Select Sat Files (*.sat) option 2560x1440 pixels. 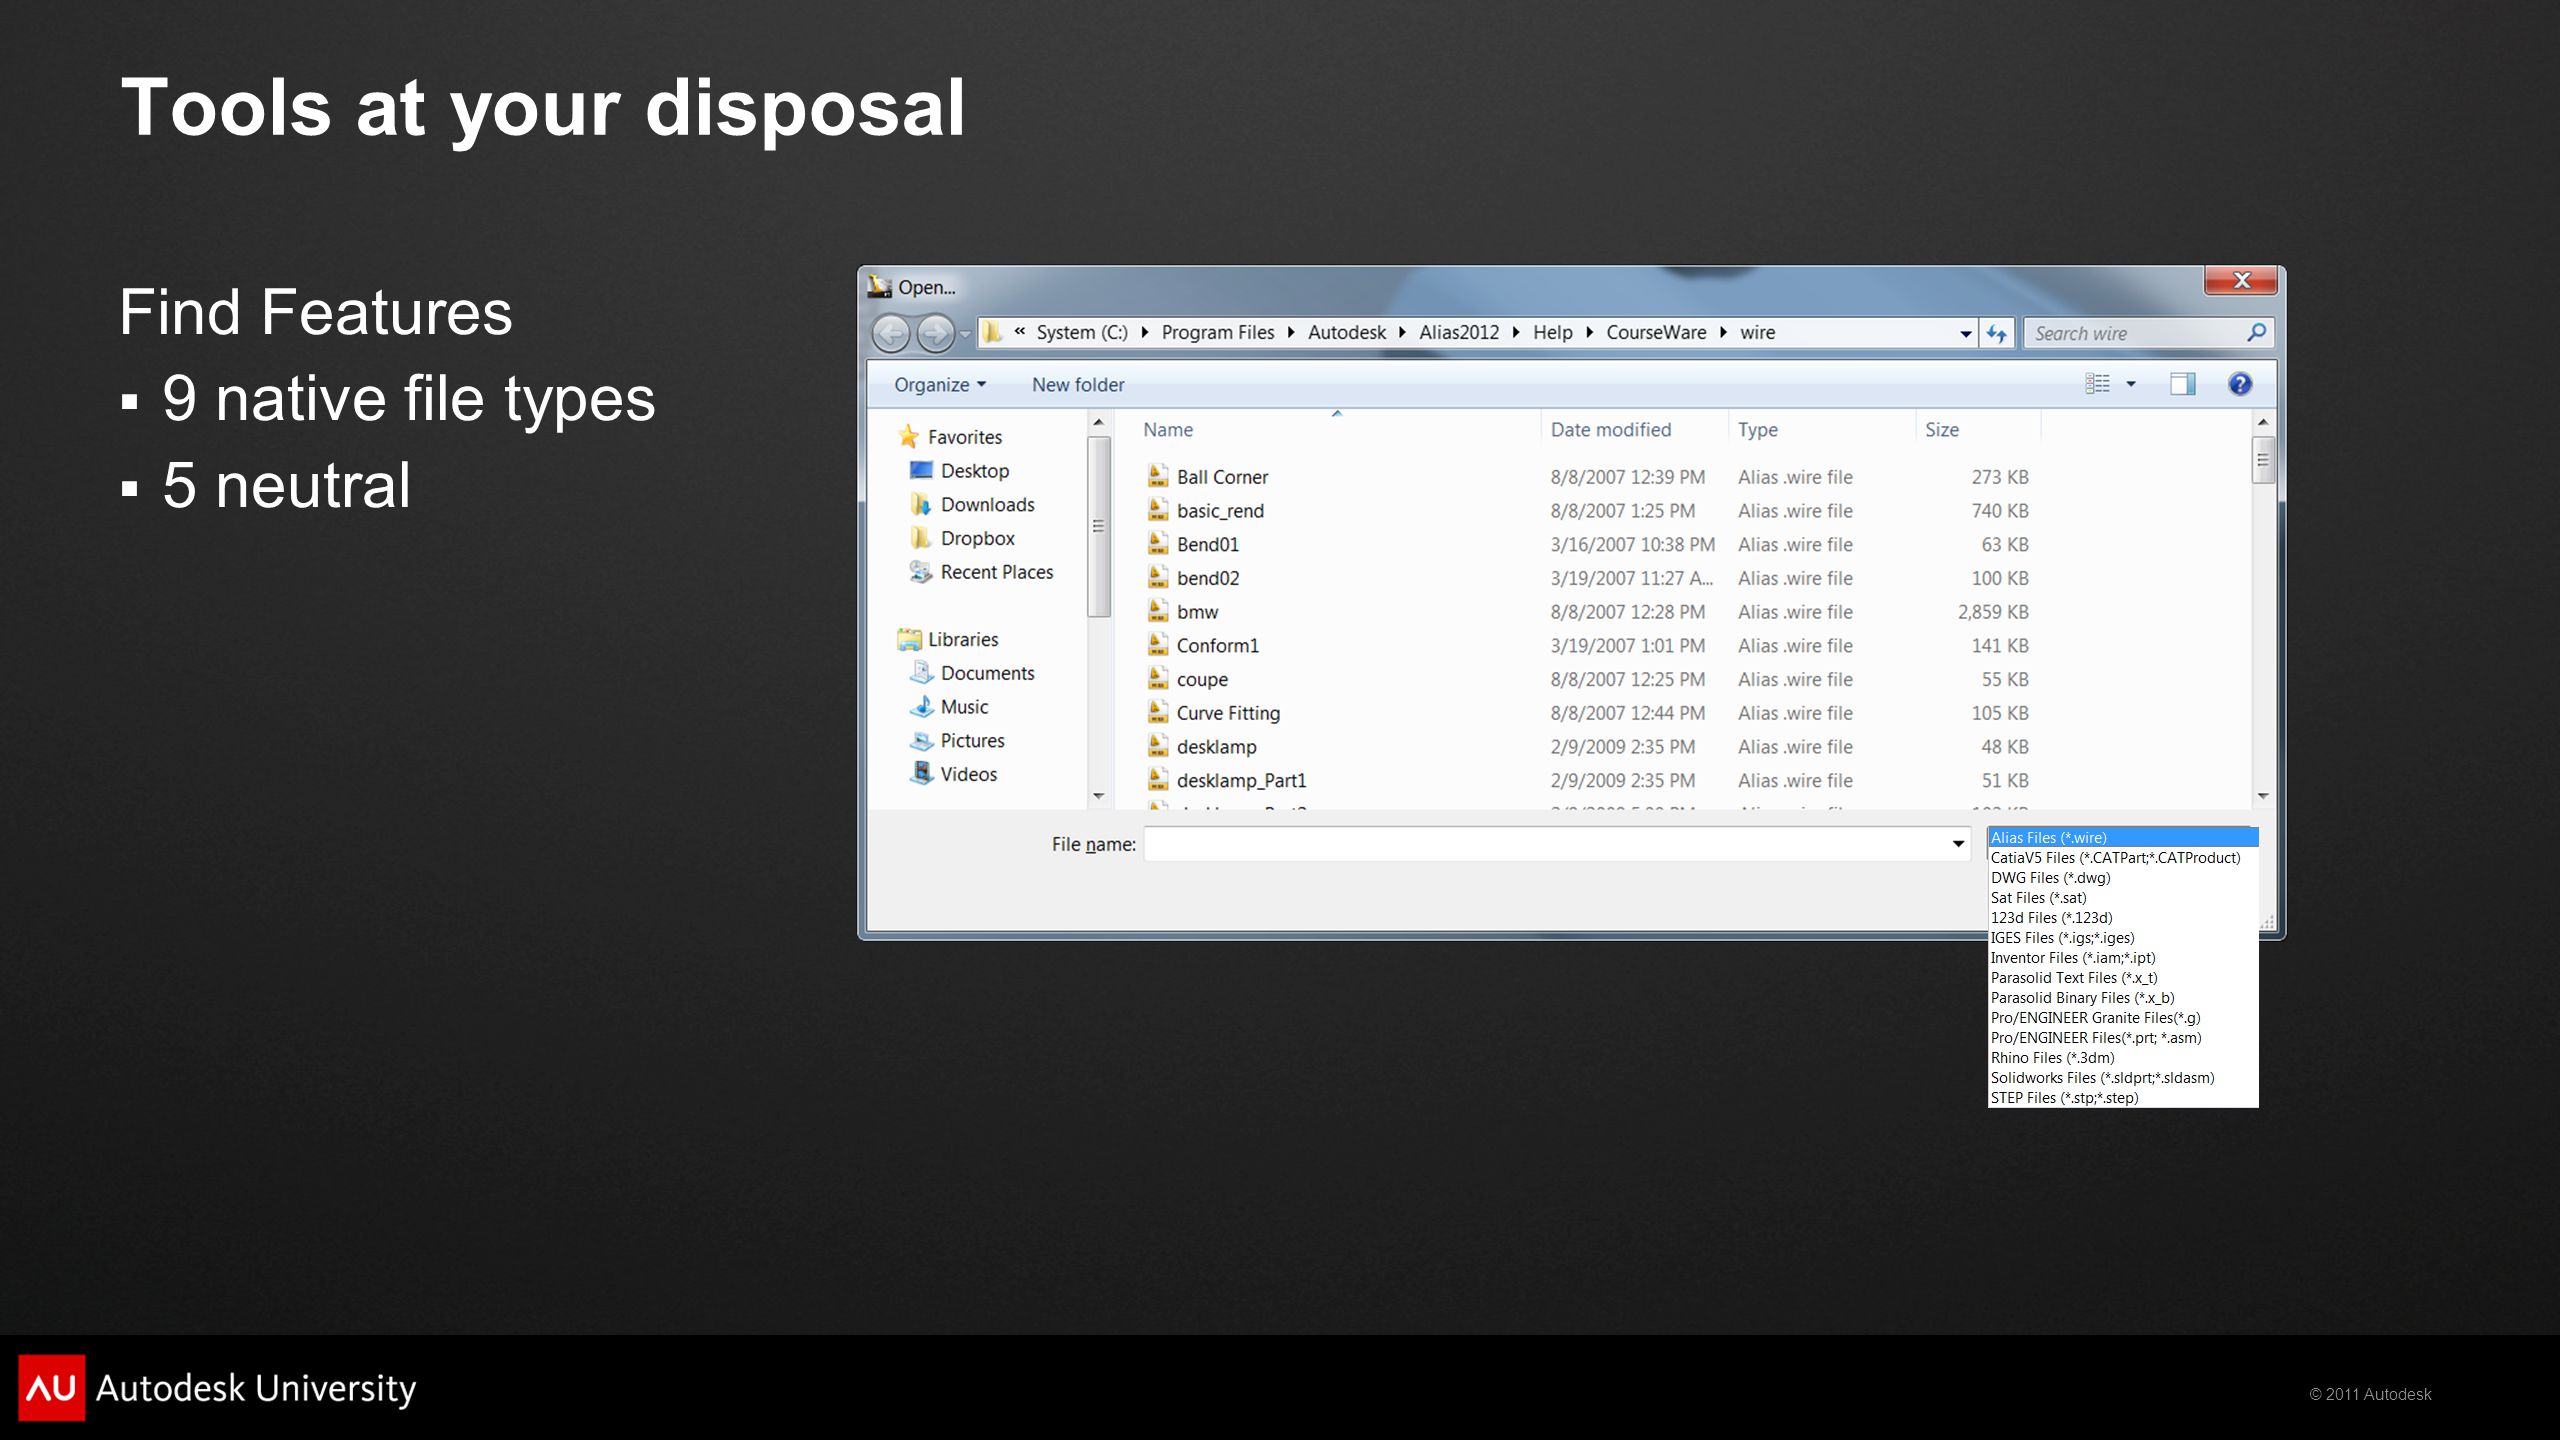click(2123, 898)
